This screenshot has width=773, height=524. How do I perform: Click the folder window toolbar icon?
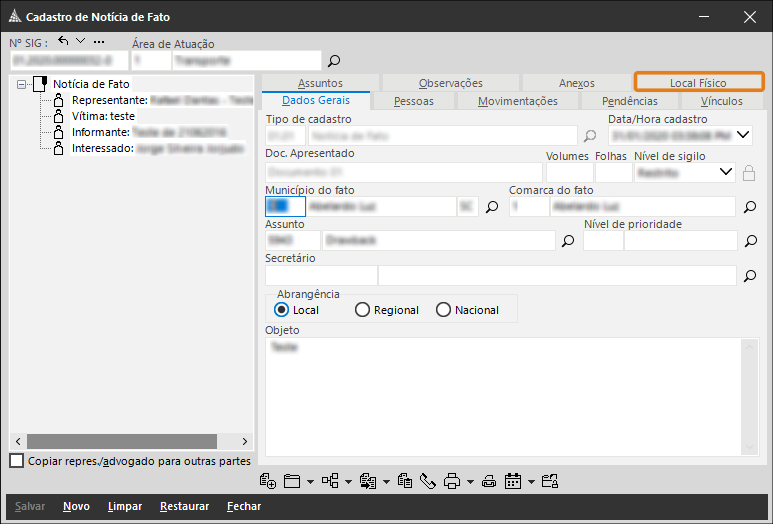[292, 481]
